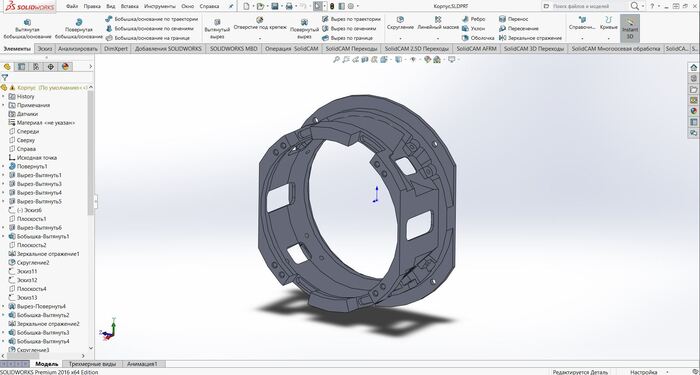The width and height of the screenshot is (700, 375).
Task: Create a new document with the New icon
Action: click(246, 6)
